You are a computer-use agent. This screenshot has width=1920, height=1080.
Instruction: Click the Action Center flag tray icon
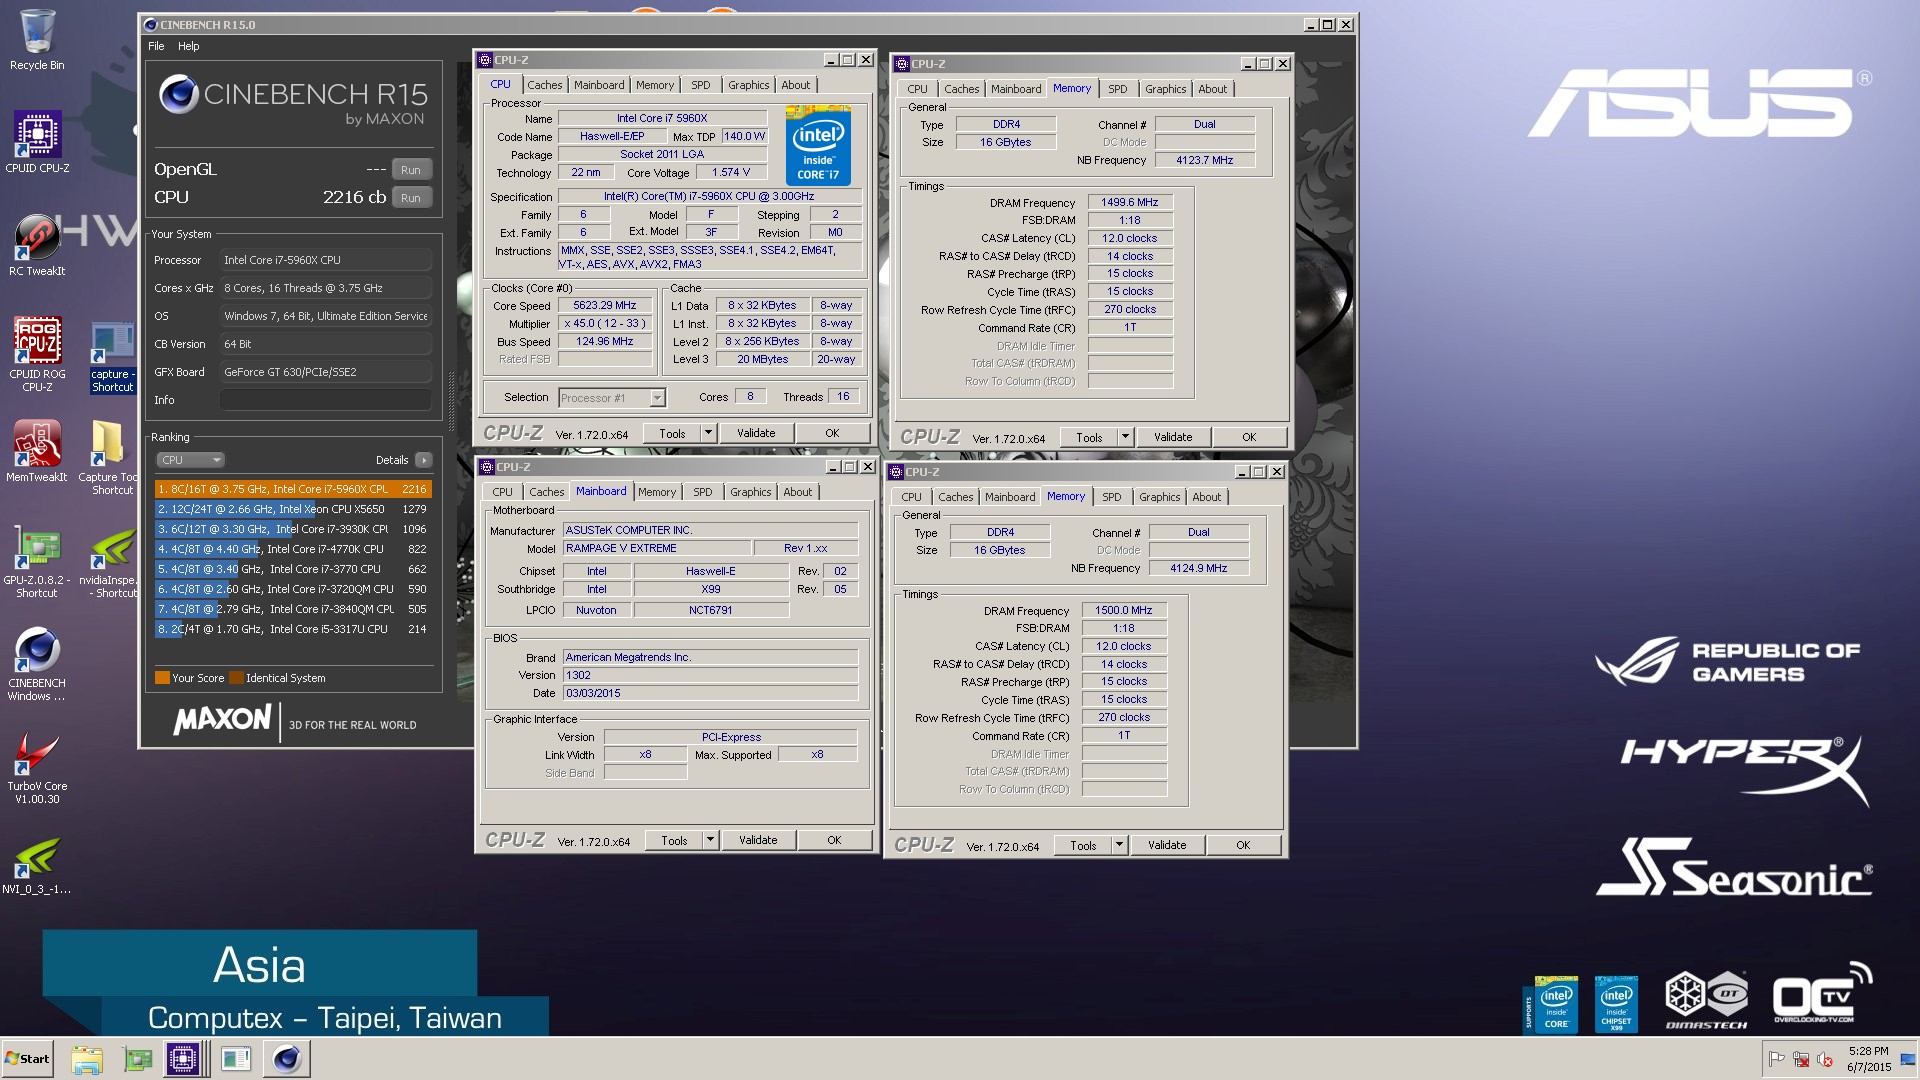point(1777,1059)
